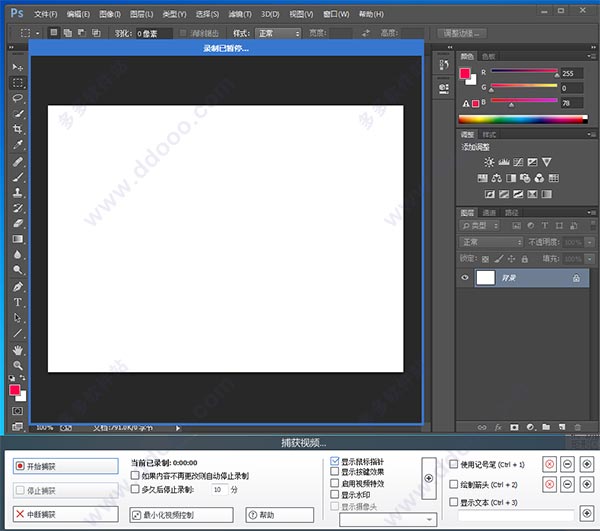Enable 显示按键效果 checkbox

point(334,471)
